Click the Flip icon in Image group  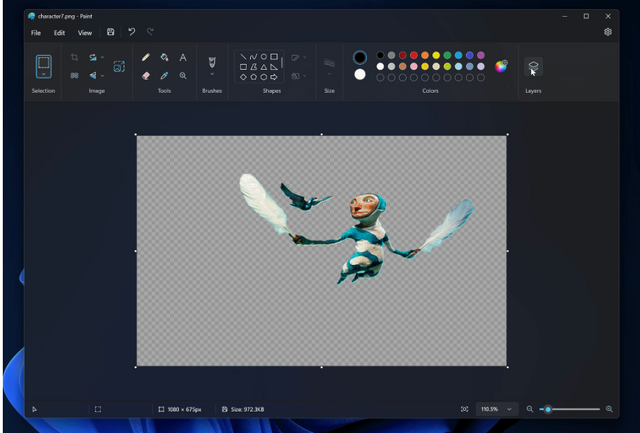(93, 75)
